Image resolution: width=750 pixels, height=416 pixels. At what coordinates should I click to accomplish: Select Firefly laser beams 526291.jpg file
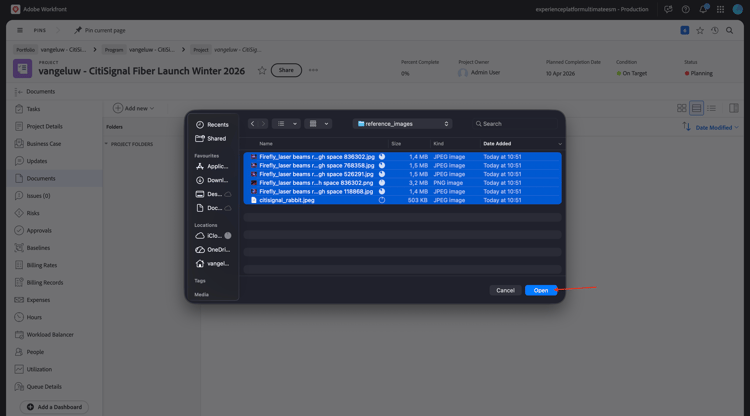coord(402,174)
